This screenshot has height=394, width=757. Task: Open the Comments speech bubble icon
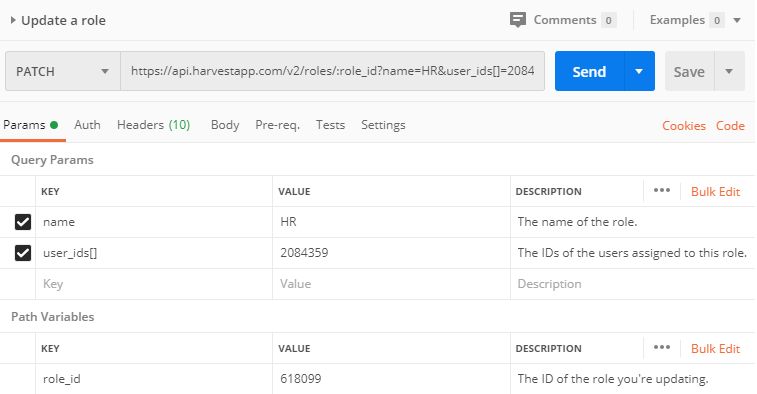[x=518, y=20]
